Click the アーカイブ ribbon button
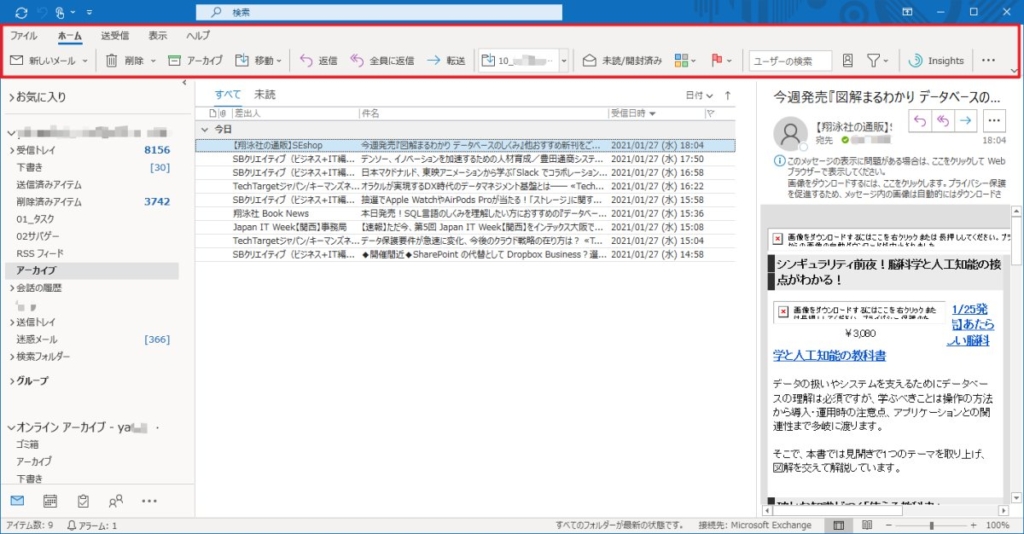This screenshot has width=1024, height=534. click(195, 61)
